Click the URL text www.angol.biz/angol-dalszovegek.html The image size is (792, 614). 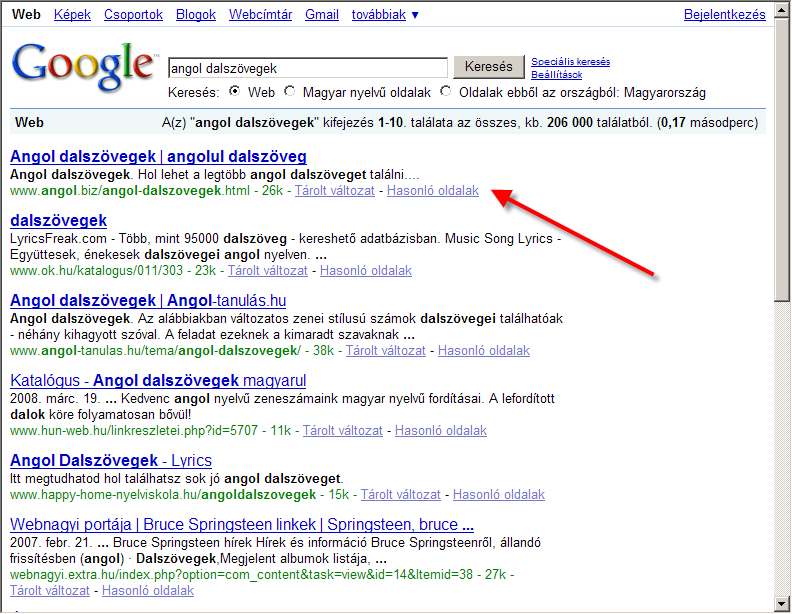click(130, 191)
